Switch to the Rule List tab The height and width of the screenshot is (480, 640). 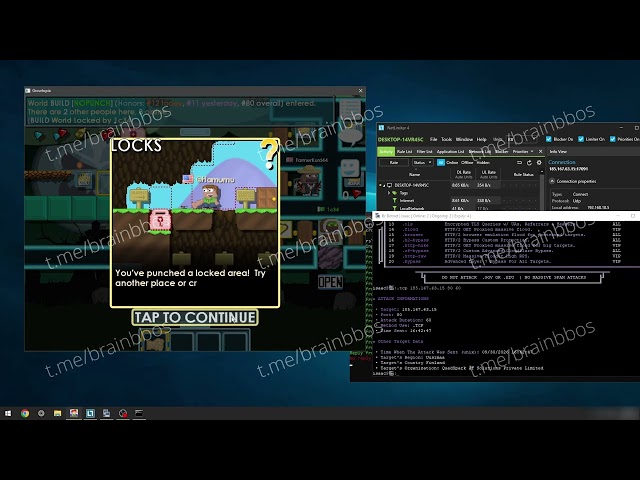click(x=404, y=151)
